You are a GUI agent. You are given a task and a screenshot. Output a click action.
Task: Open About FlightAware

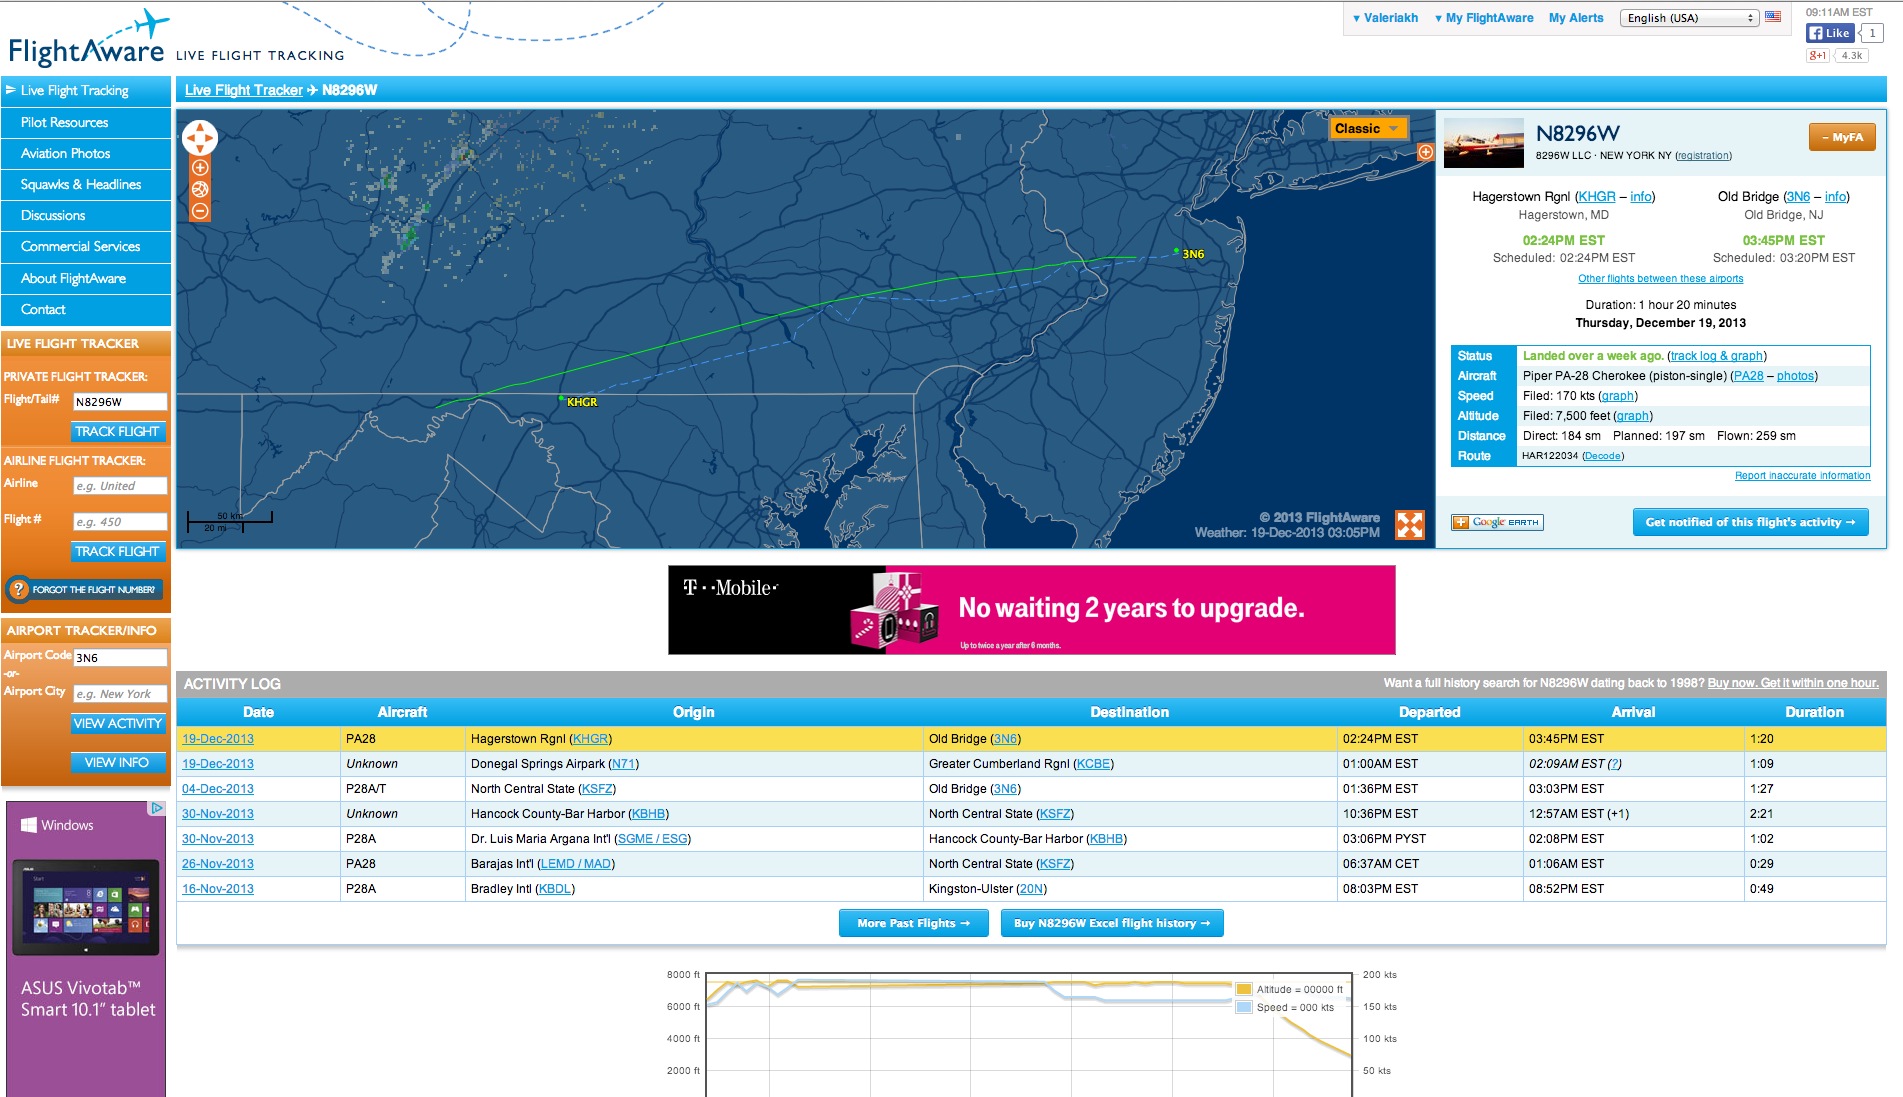86,278
